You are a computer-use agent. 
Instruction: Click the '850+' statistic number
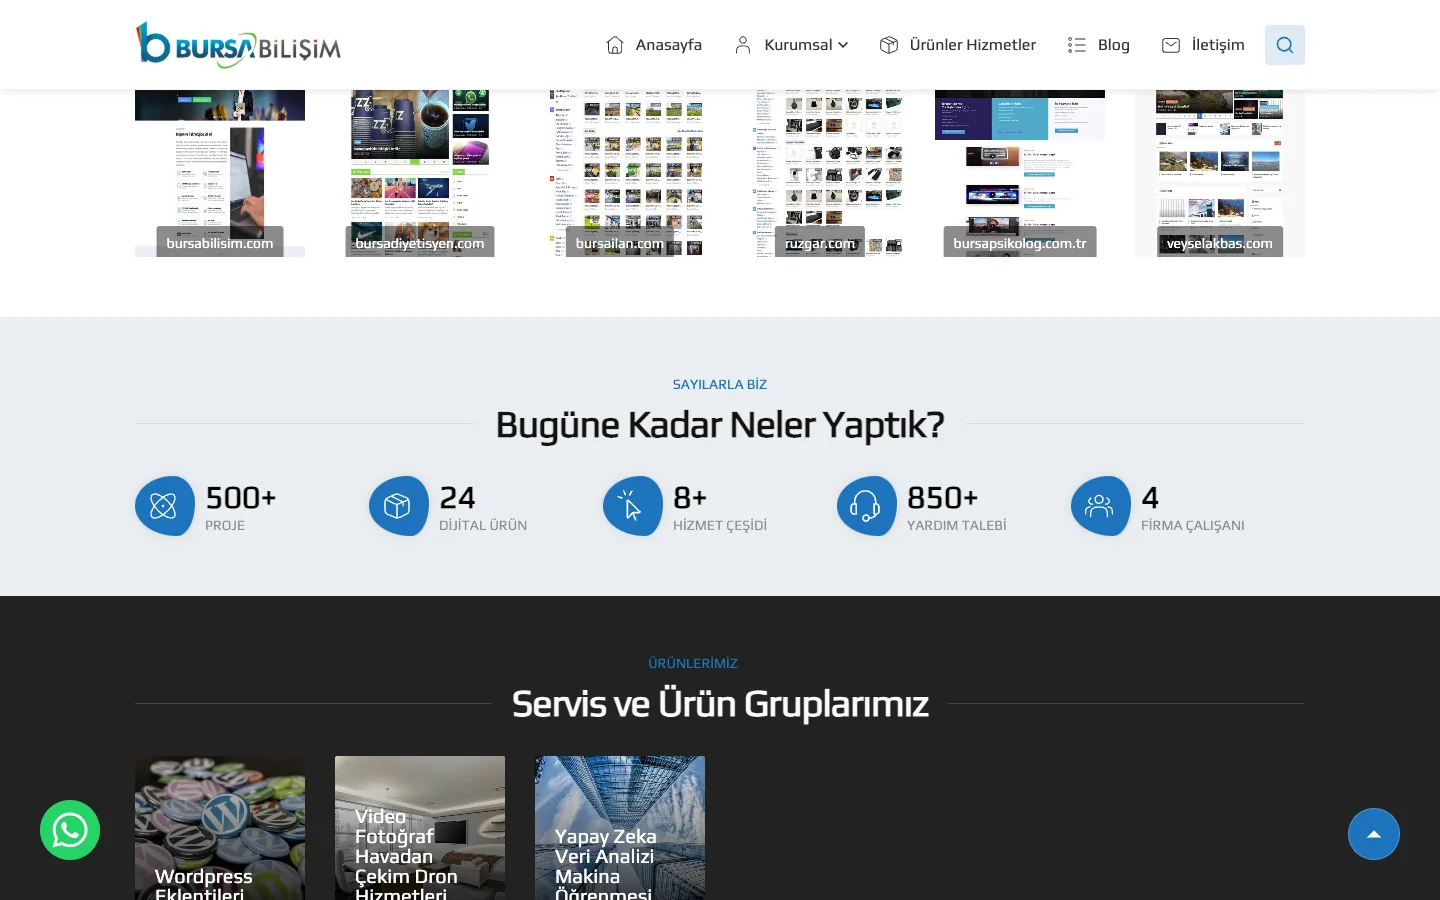942,497
